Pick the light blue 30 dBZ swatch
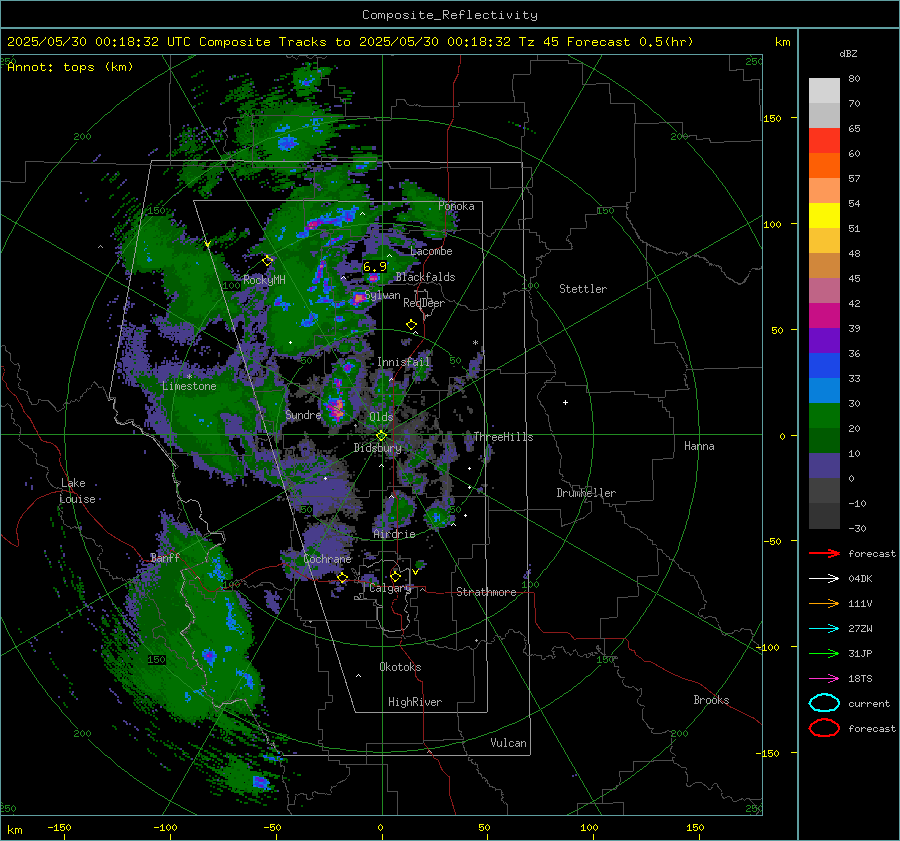Image resolution: width=900 pixels, height=841 pixels. 824,390
